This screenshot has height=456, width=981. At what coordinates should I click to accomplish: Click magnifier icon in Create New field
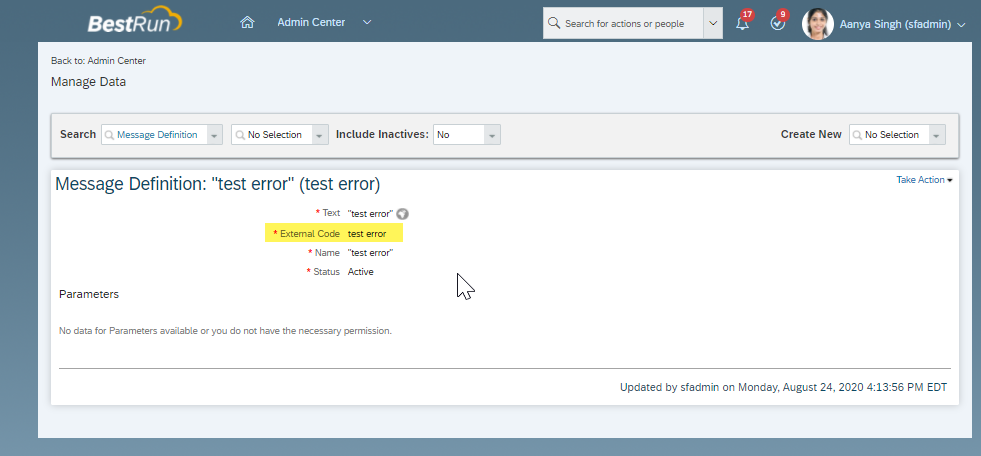click(x=857, y=135)
